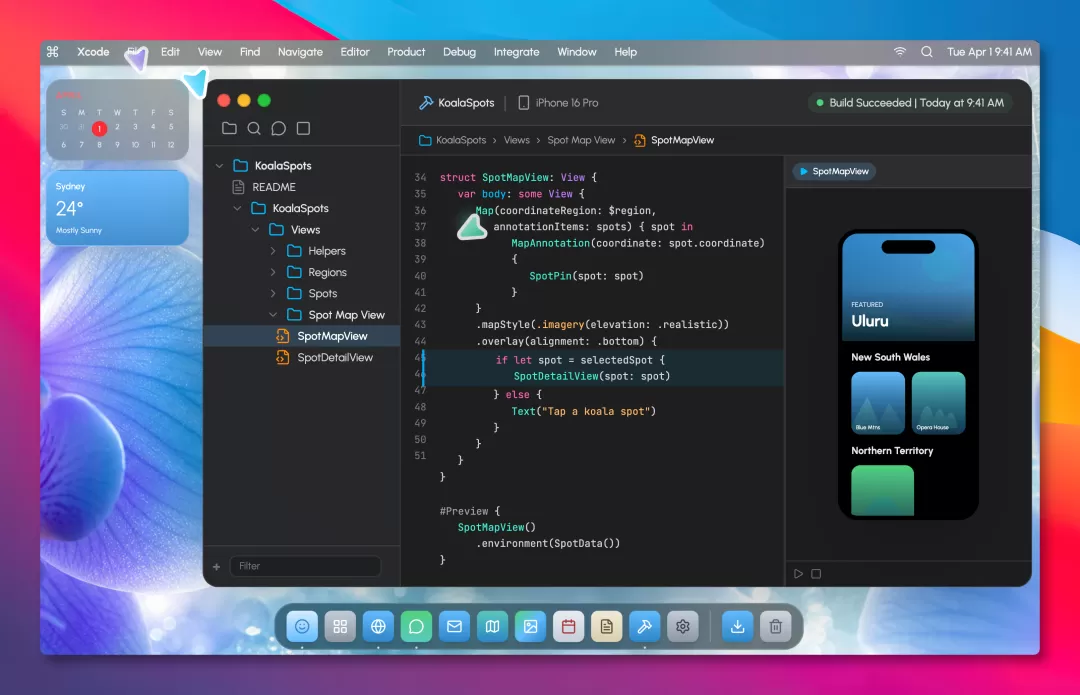Screen dimensions: 1080x695
Task: Open the Mail envelope icon in dock
Action: pyautogui.click(x=455, y=626)
